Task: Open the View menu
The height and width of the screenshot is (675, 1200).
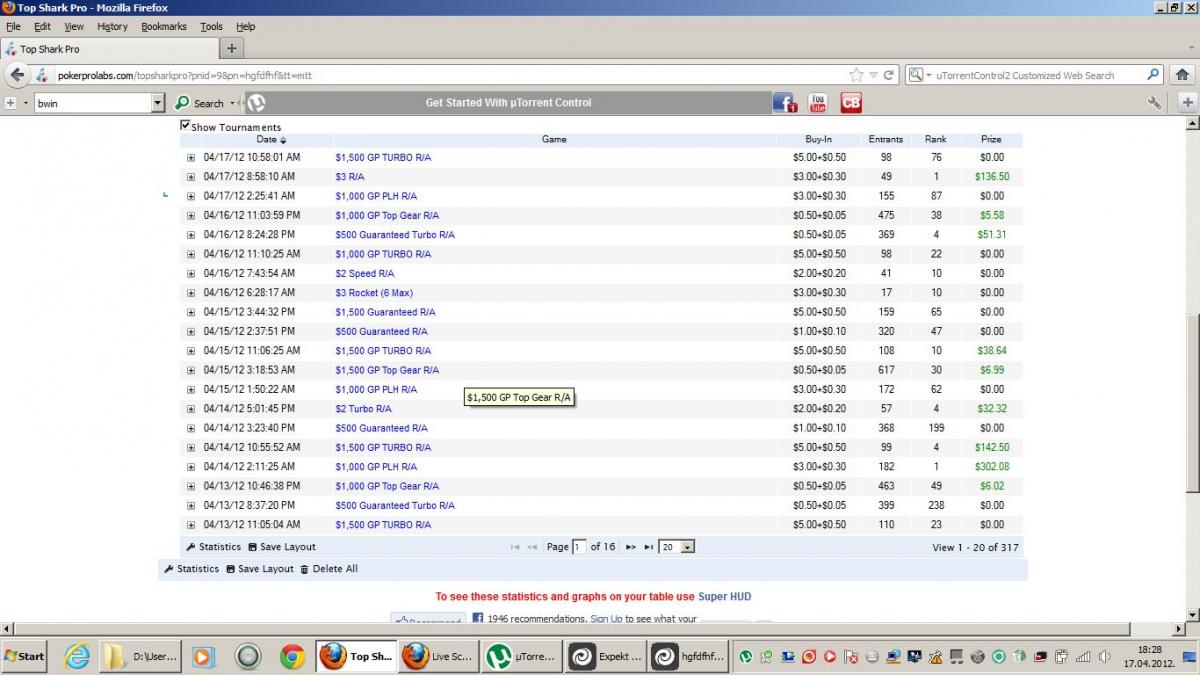Action: 74,27
